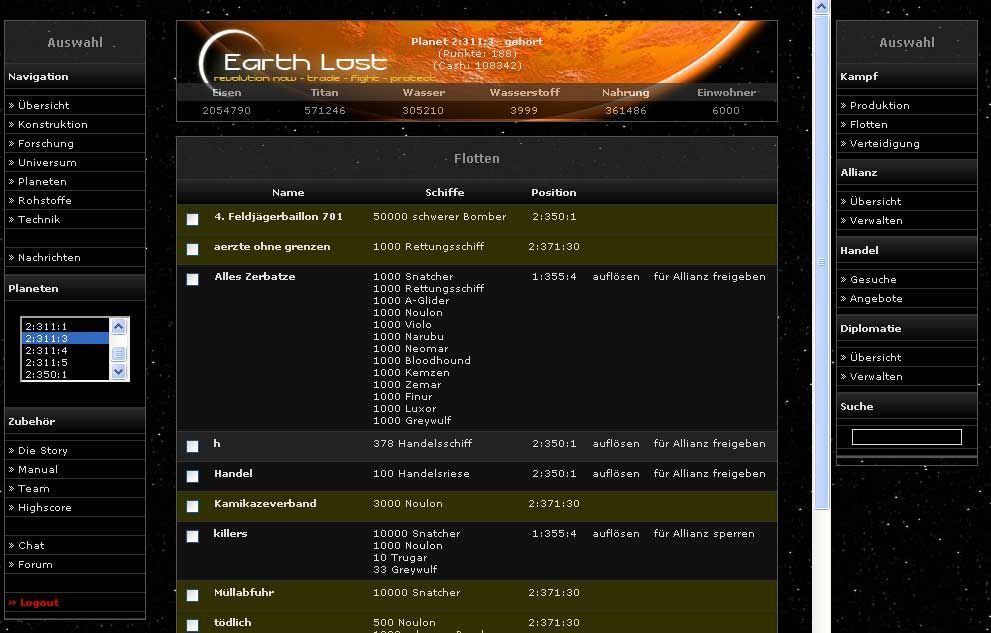Click the page vertical scrollbar thumb
The height and width of the screenshot is (633, 991).
822,262
